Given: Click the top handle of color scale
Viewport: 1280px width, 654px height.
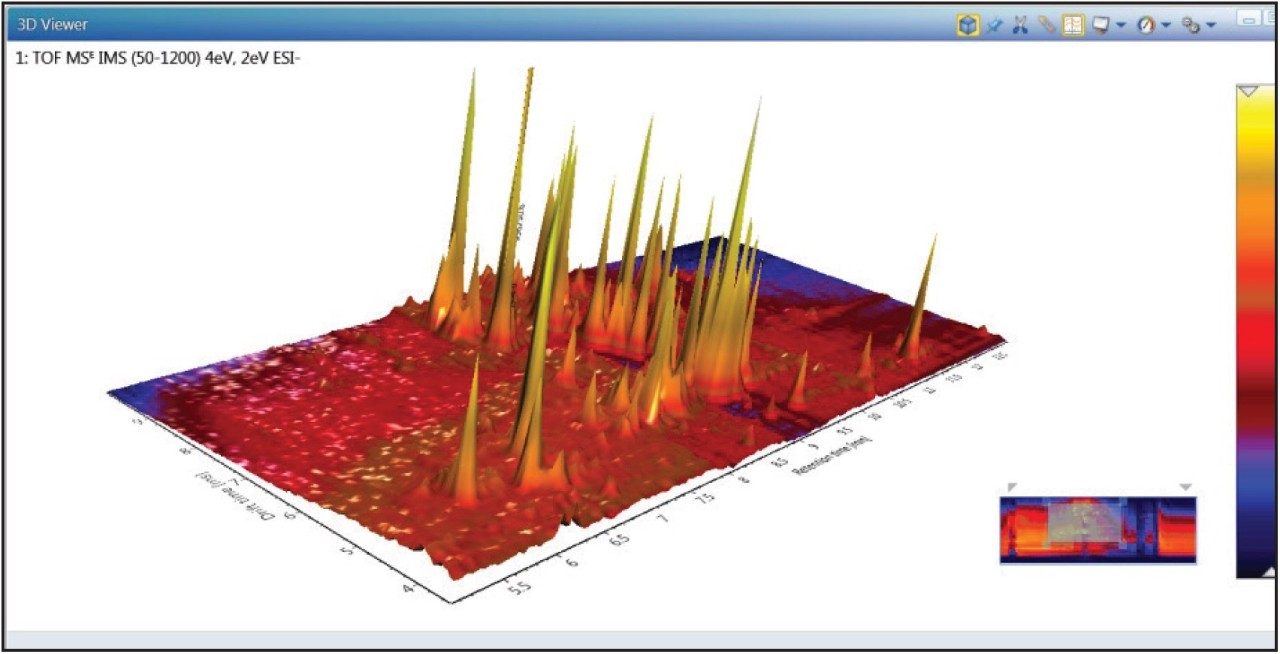Looking at the screenshot, I should pyautogui.click(x=1247, y=91).
